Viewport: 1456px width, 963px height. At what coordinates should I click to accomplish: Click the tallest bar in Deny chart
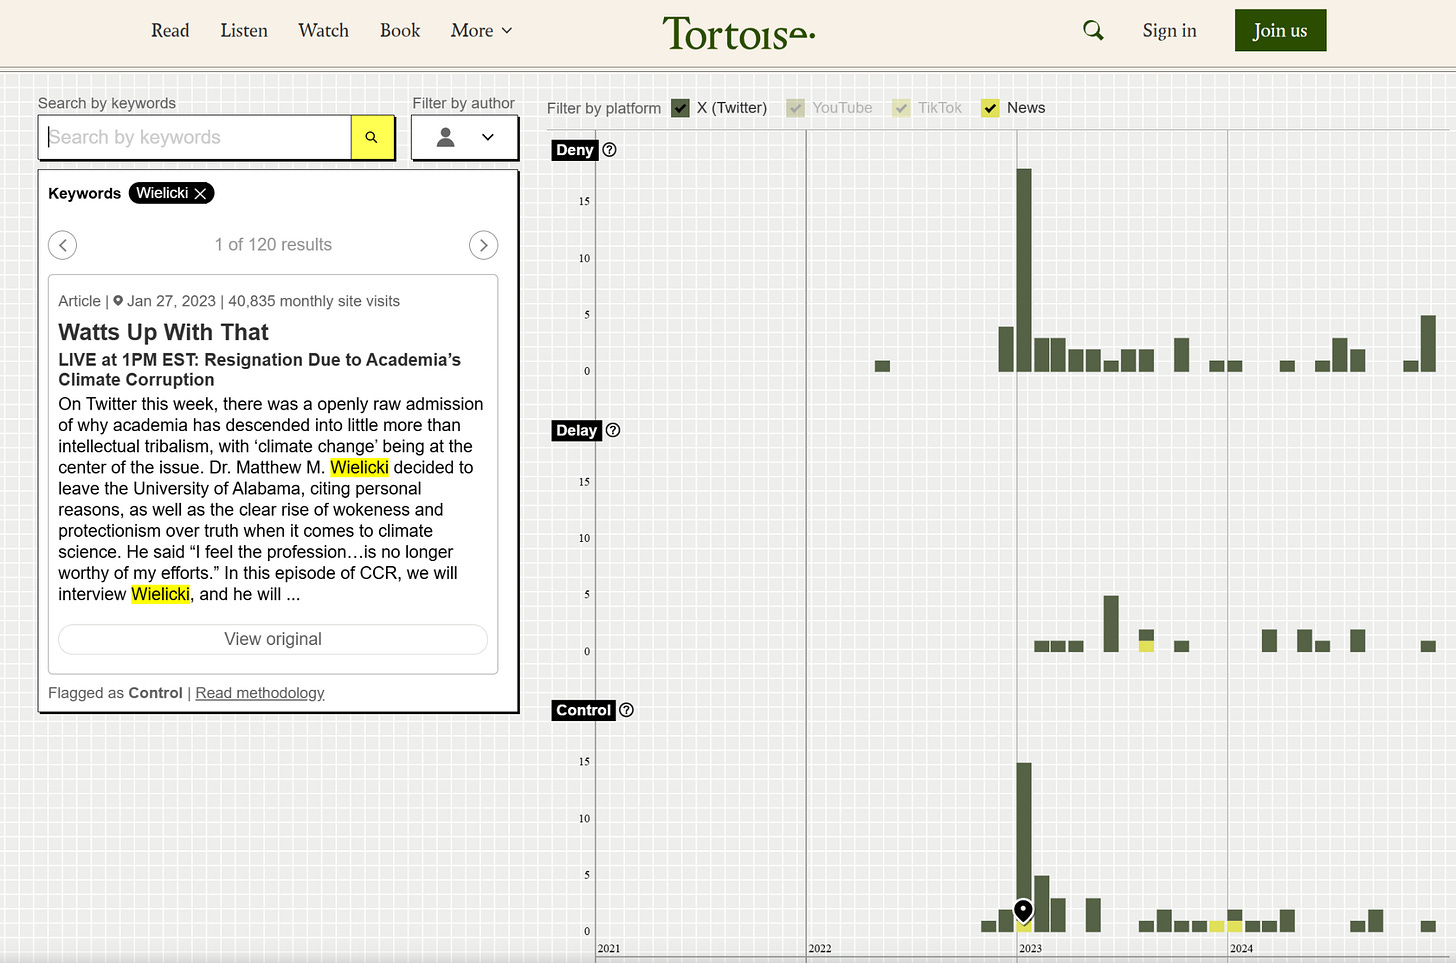1024,270
